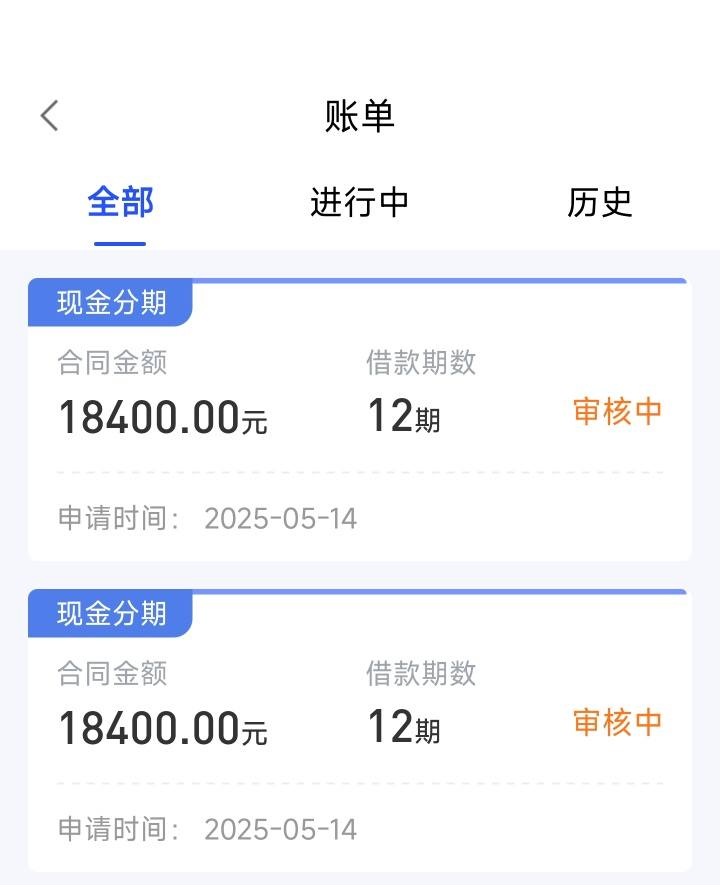Click 18400.00元 amount in second card
Screen dimensions: 720x885
click(163, 728)
